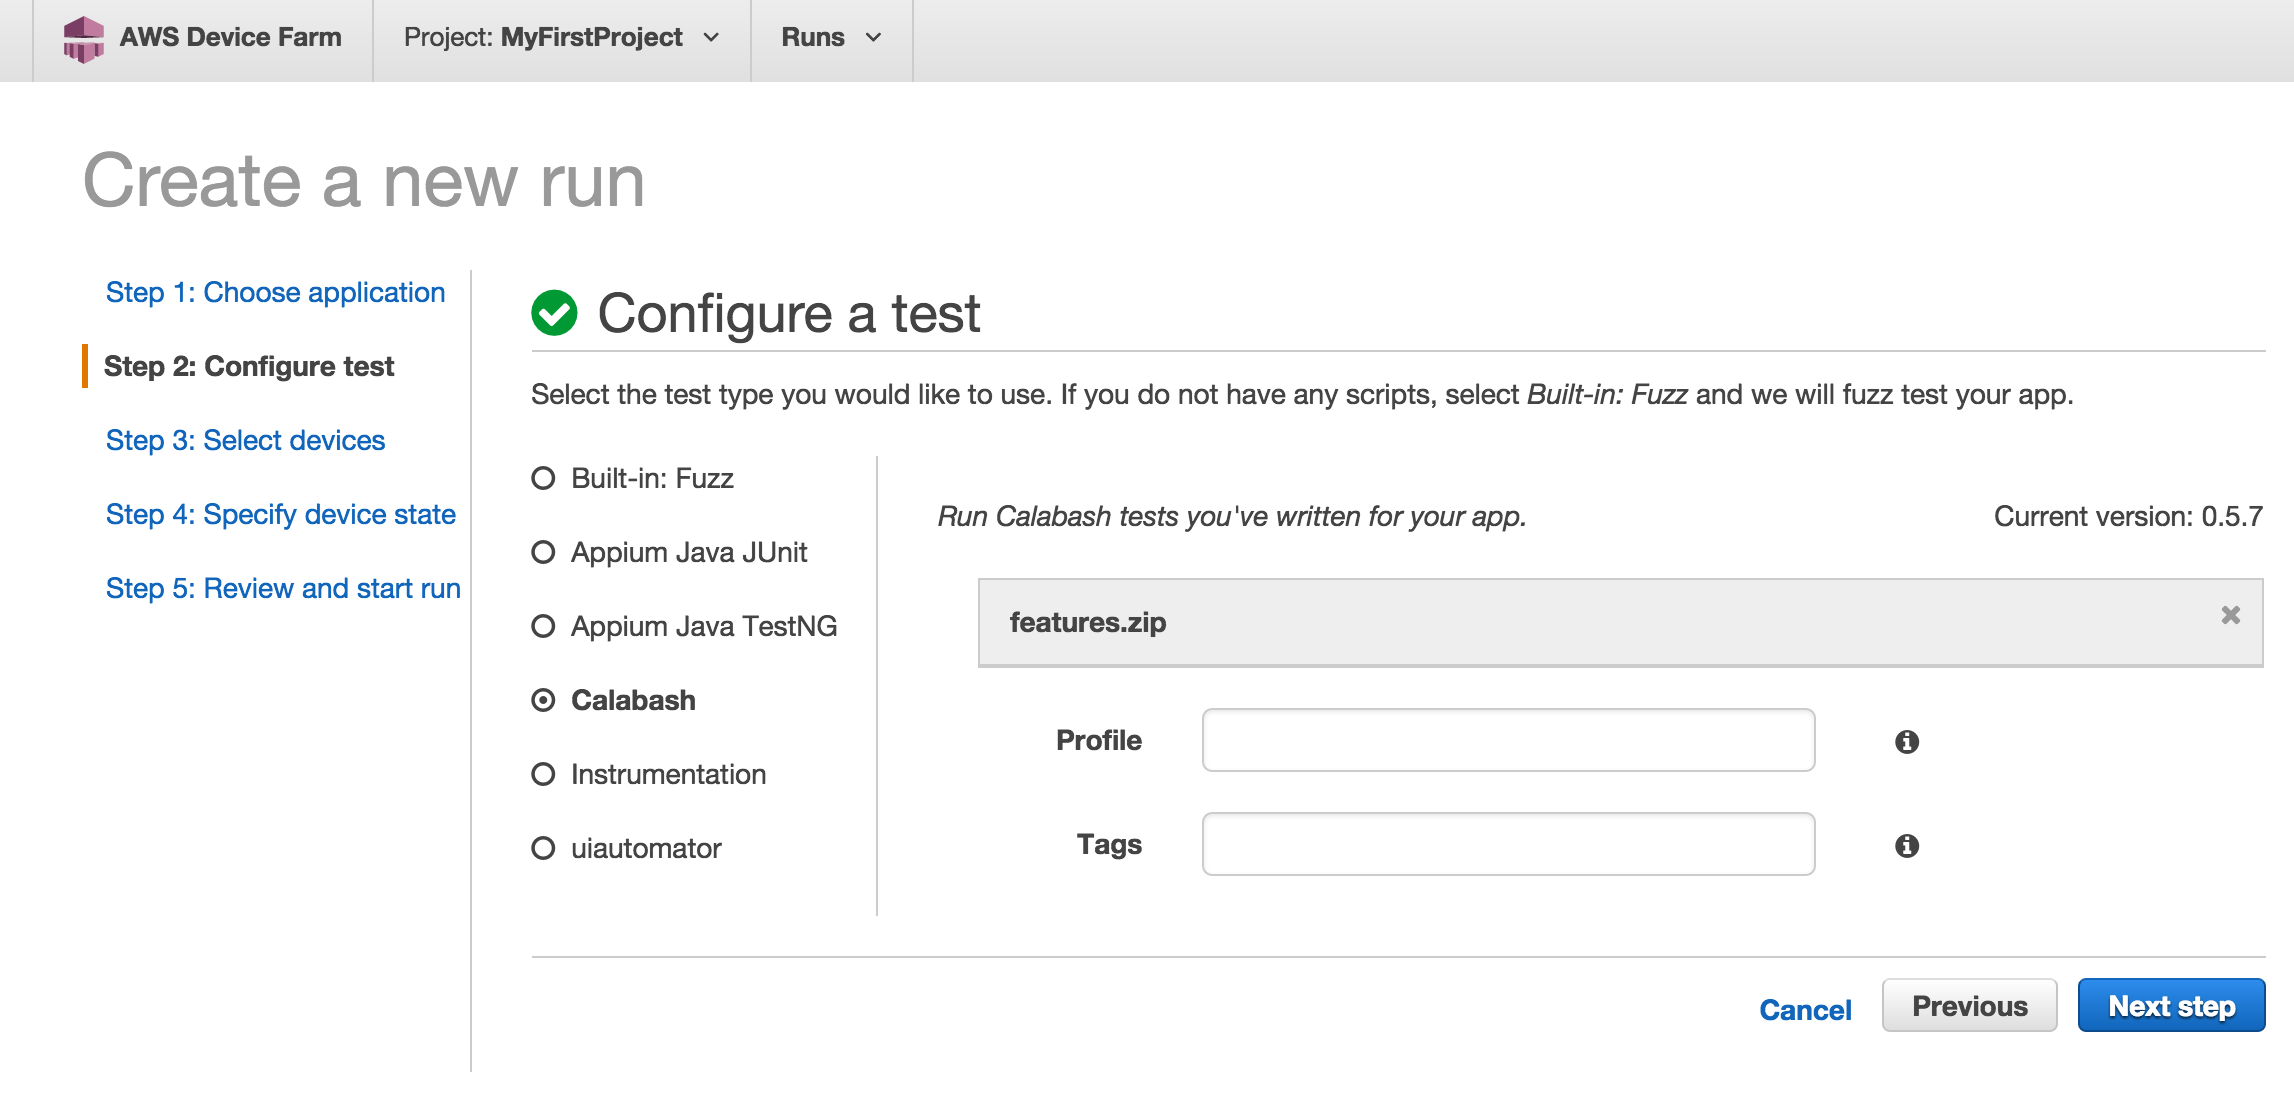Click the AWS Device Farm logo icon
Viewport: 2294px width, 1114px height.
click(x=83, y=38)
